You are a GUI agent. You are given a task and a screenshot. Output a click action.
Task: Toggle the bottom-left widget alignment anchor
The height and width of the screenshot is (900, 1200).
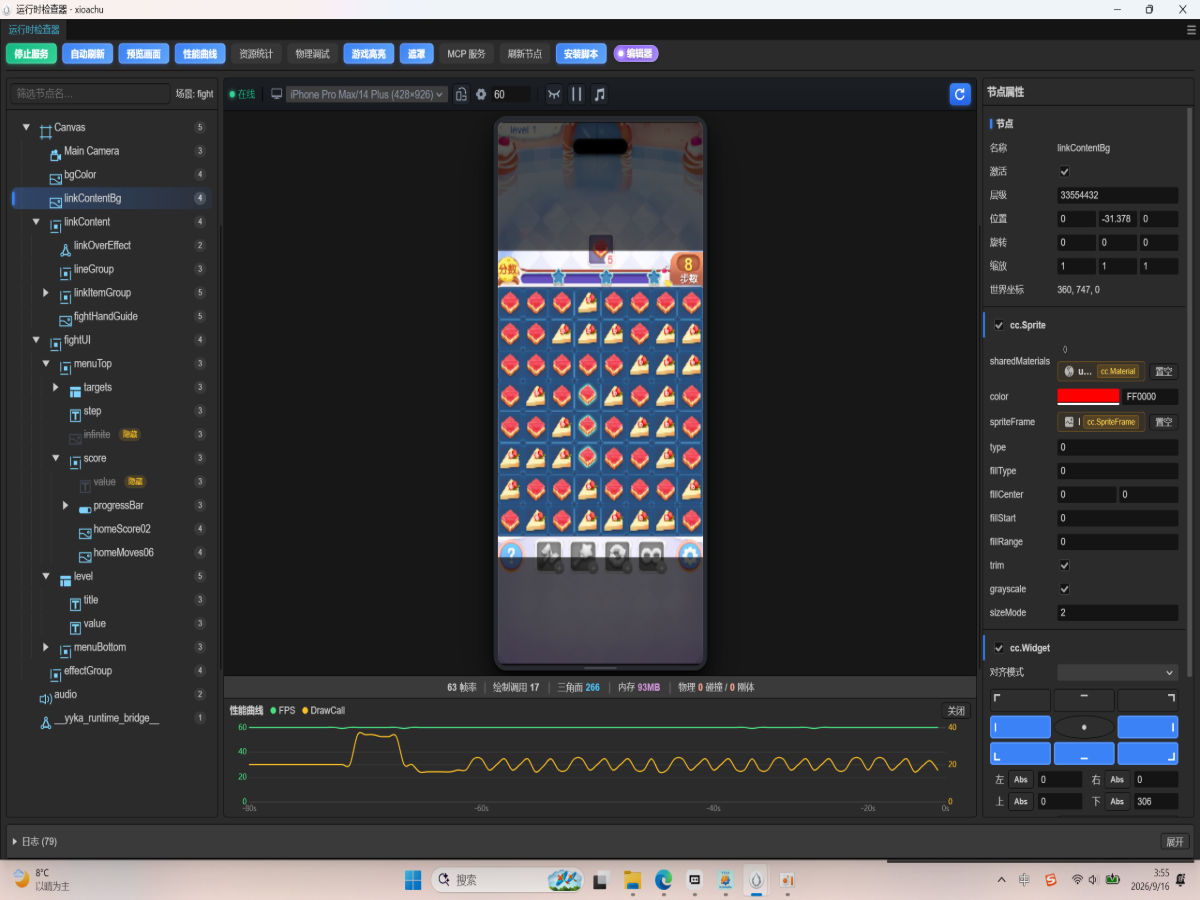click(x=1020, y=754)
